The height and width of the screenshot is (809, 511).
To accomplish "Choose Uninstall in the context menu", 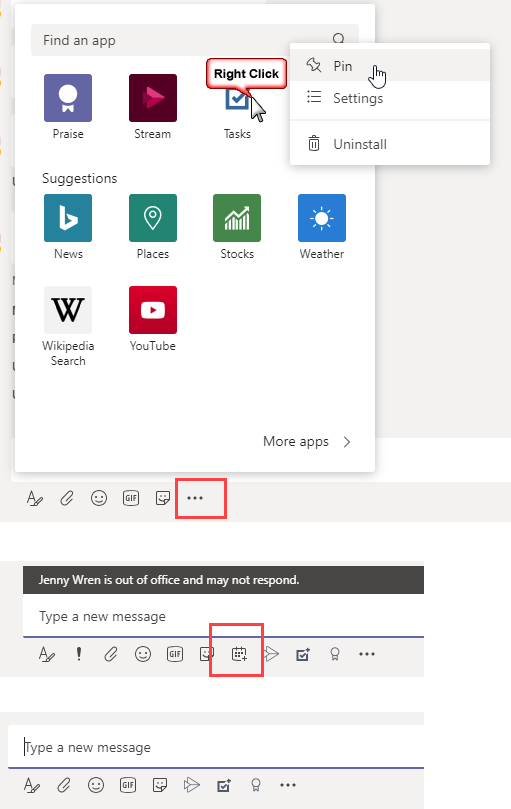I will [x=390, y=144].
